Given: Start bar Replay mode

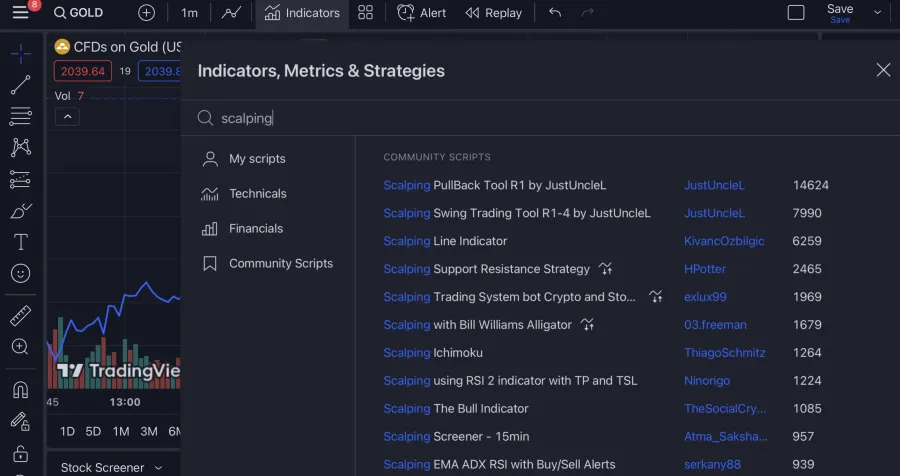Looking at the screenshot, I should tap(494, 13).
